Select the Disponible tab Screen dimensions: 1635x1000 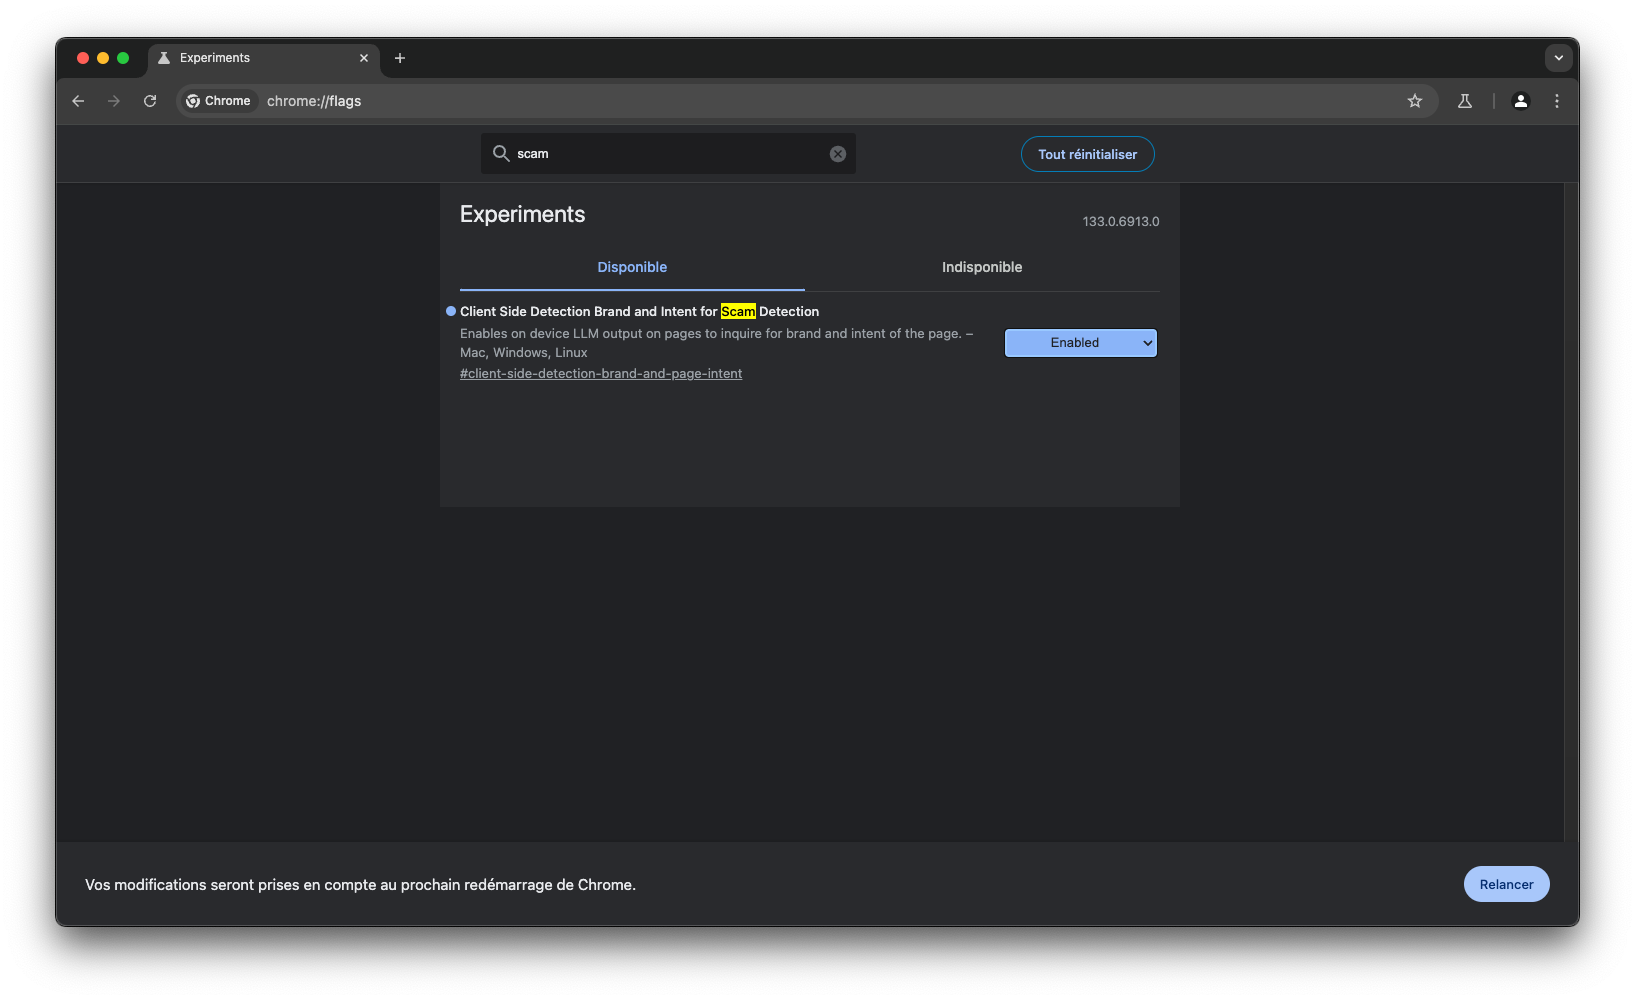pyautogui.click(x=632, y=267)
